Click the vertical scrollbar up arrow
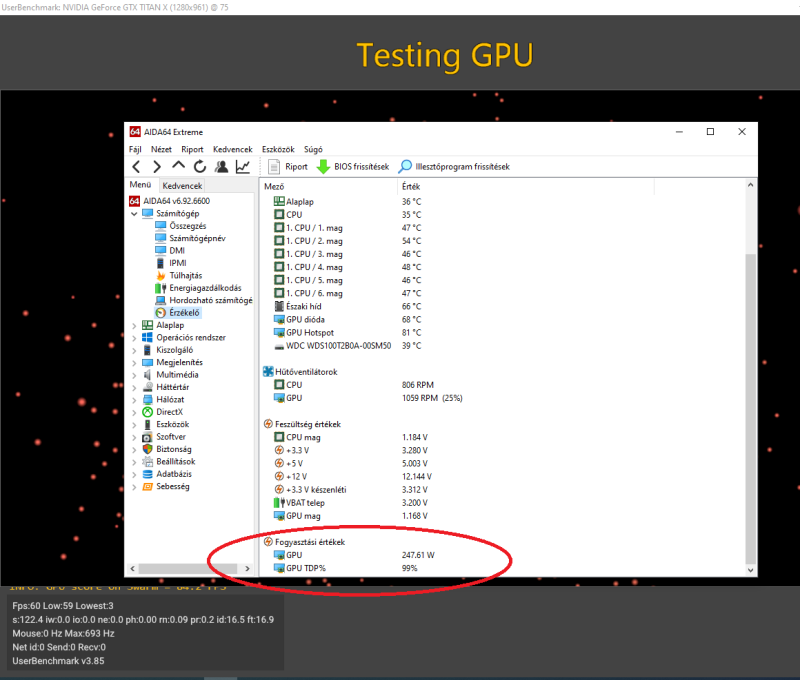This screenshot has width=800, height=680. [751, 185]
